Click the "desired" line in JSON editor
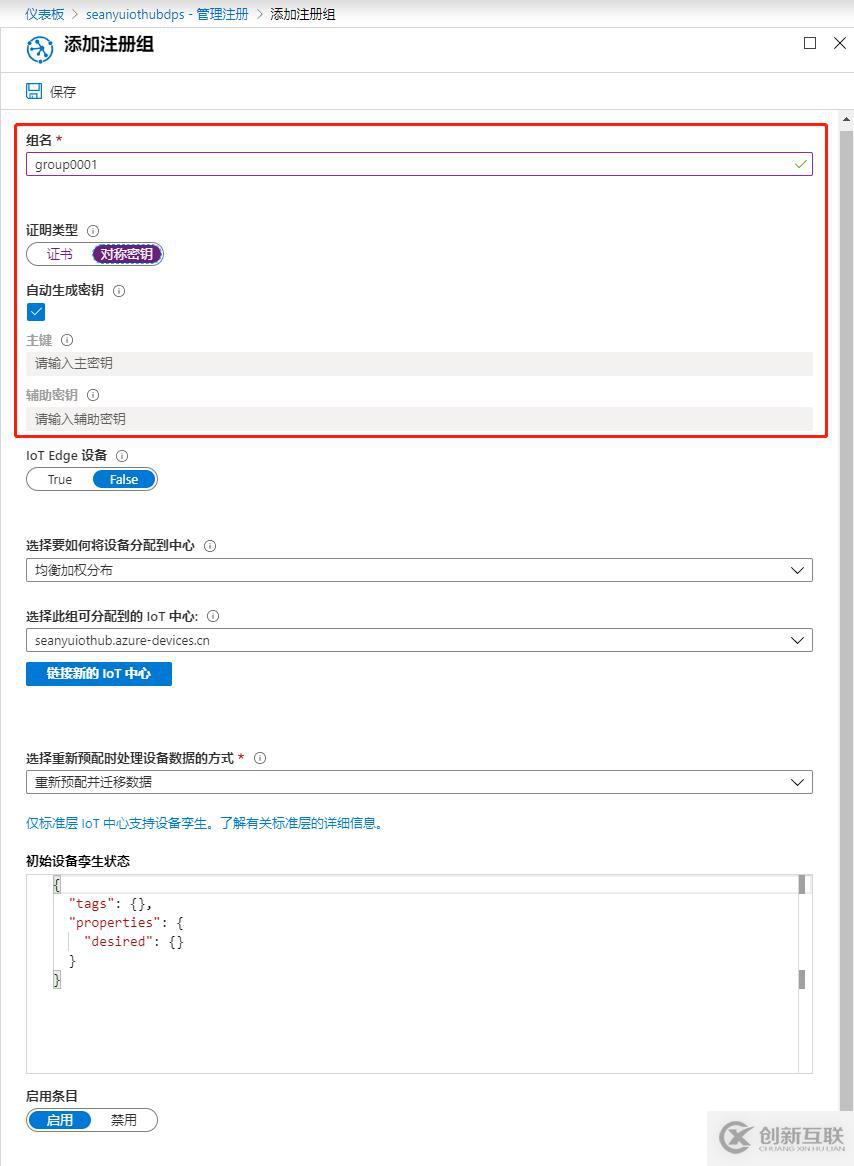The width and height of the screenshot is (854, 1166). pyautogui.click(x=133, y=941)
